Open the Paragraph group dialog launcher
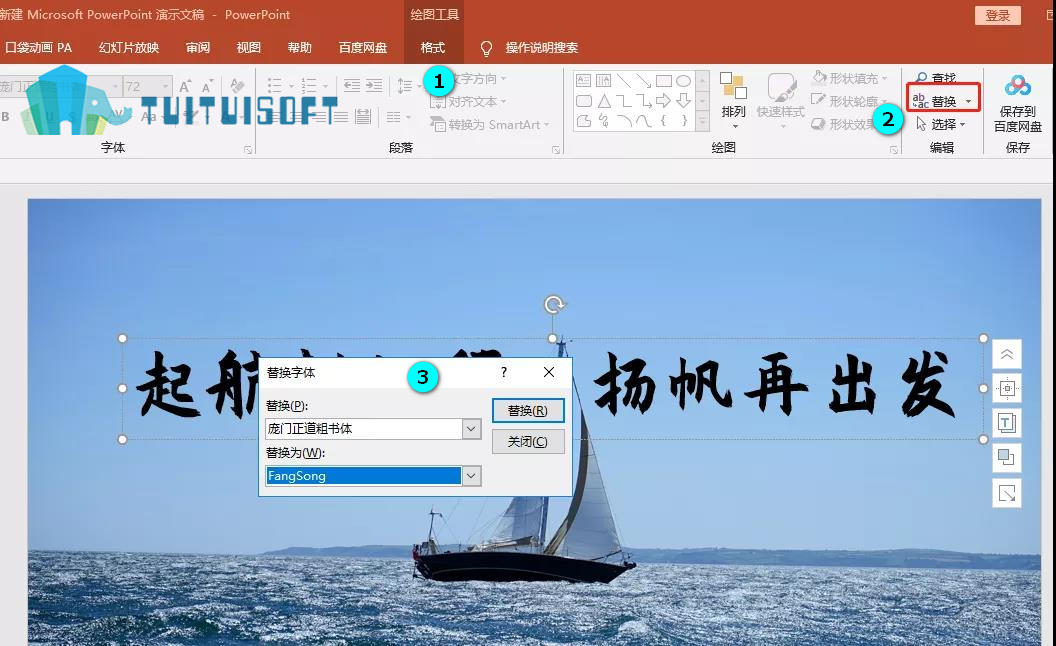This screenshot has width=1056, height=646. coord(556,150)
